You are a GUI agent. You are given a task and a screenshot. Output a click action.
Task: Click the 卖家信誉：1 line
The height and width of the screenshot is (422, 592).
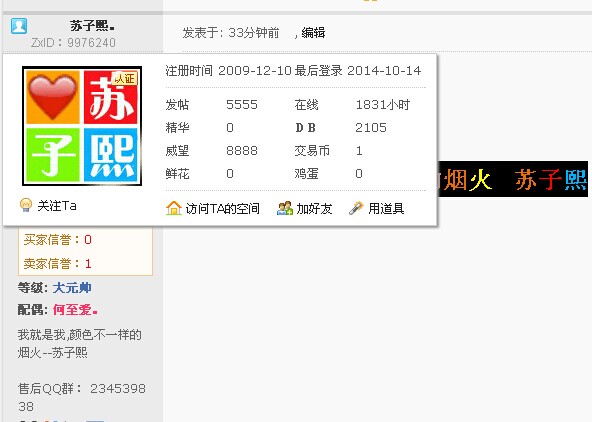(57, 263)
